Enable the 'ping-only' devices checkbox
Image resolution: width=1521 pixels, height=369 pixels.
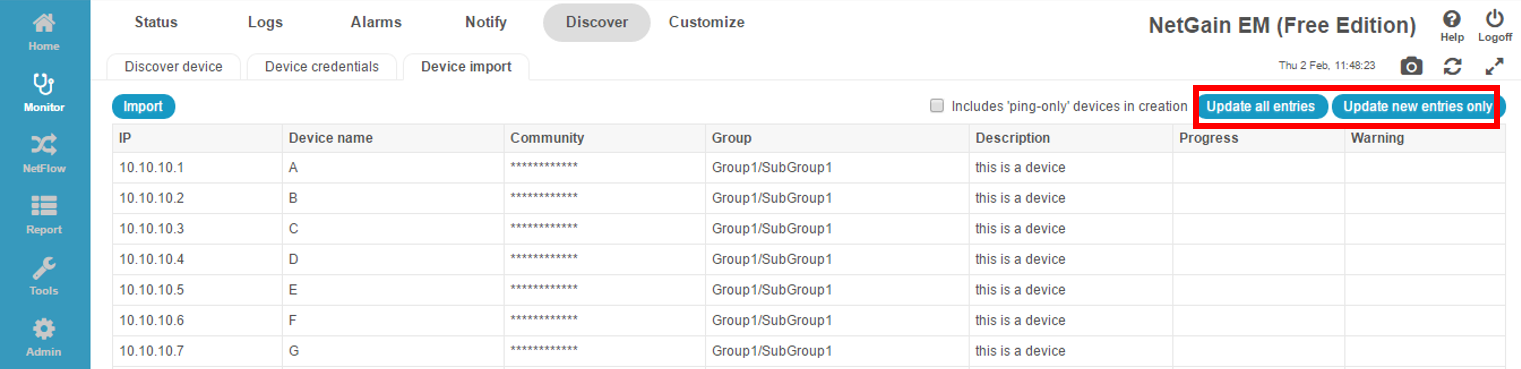(936, 105)
